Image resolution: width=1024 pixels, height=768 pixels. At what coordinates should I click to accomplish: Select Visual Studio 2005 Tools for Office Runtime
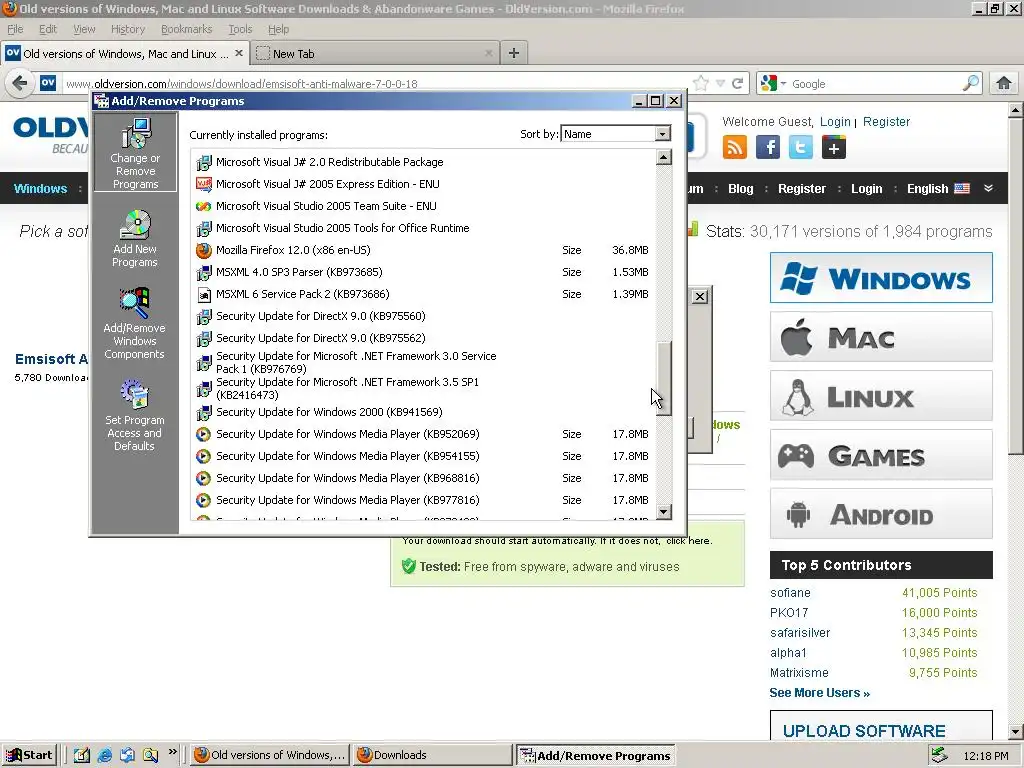click(x=423, y=228)
